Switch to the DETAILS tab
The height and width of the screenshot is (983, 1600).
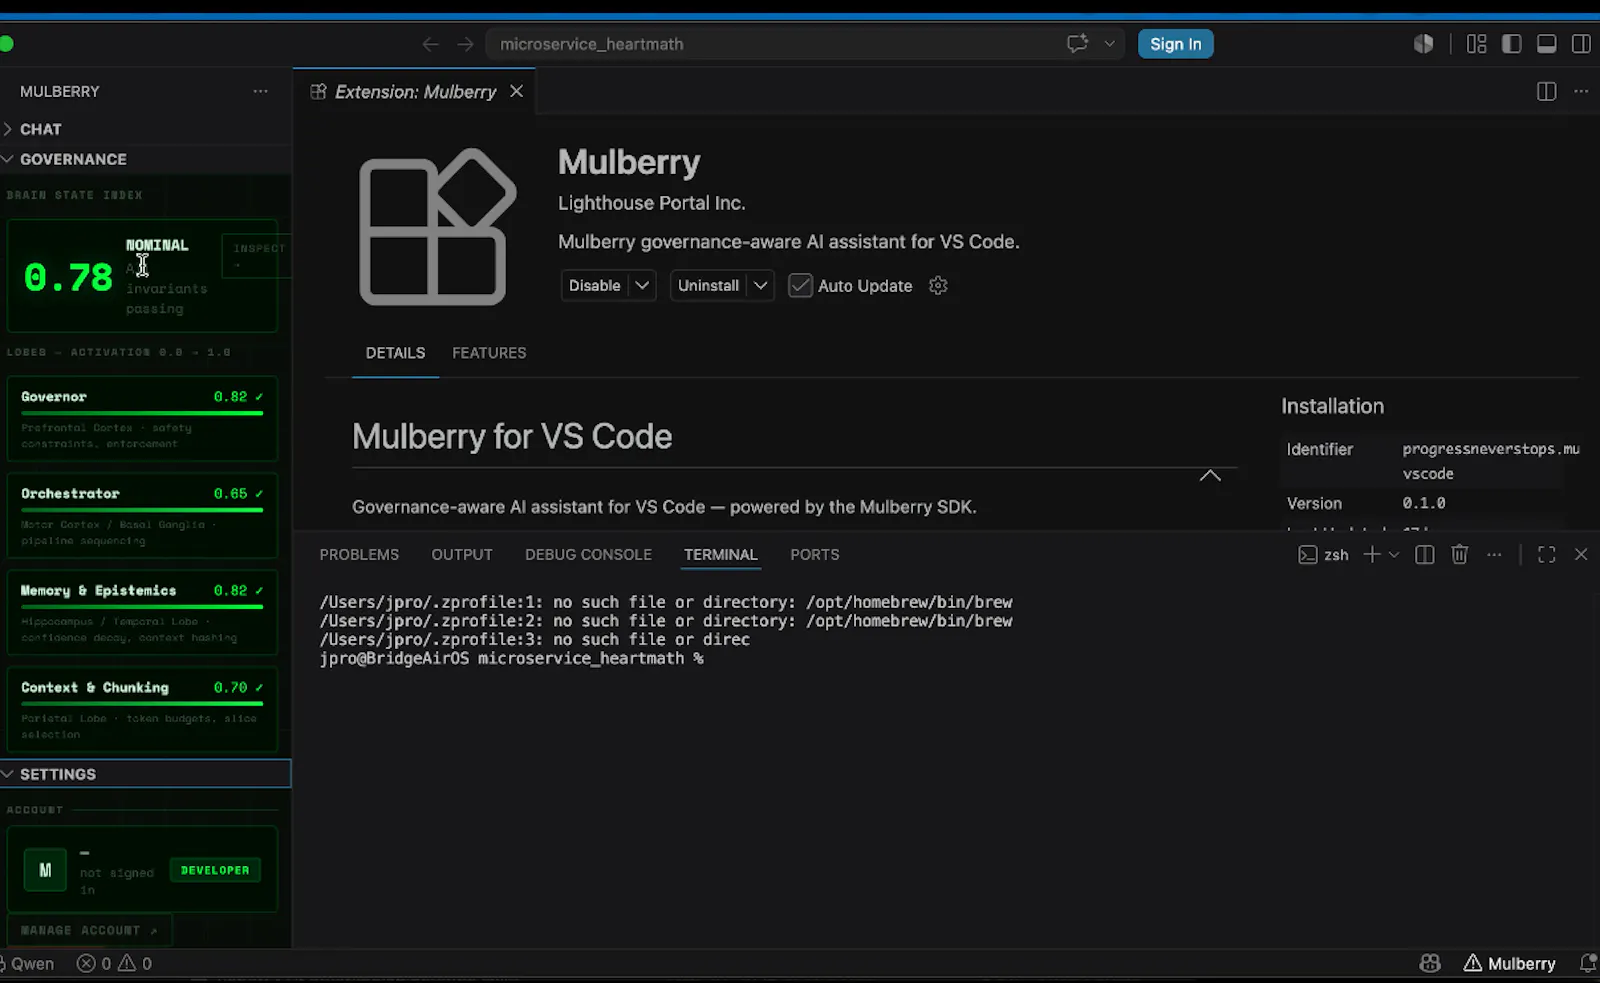395,353
